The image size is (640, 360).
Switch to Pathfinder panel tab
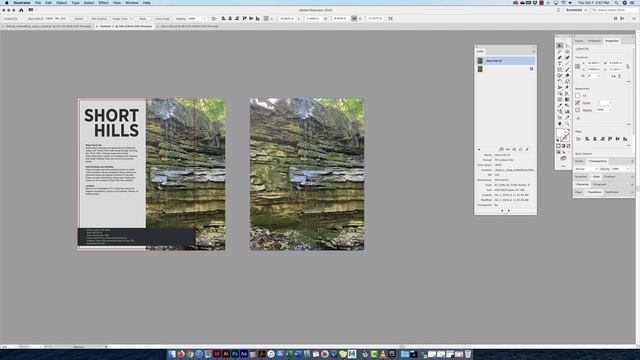(x=612, y=192)
